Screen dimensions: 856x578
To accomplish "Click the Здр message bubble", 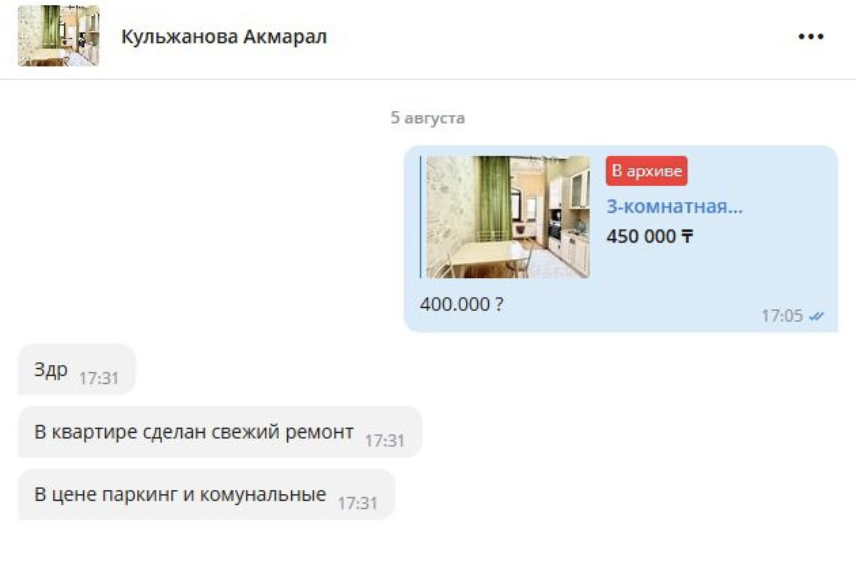I will pyautogui.click(x=76, y=370).
